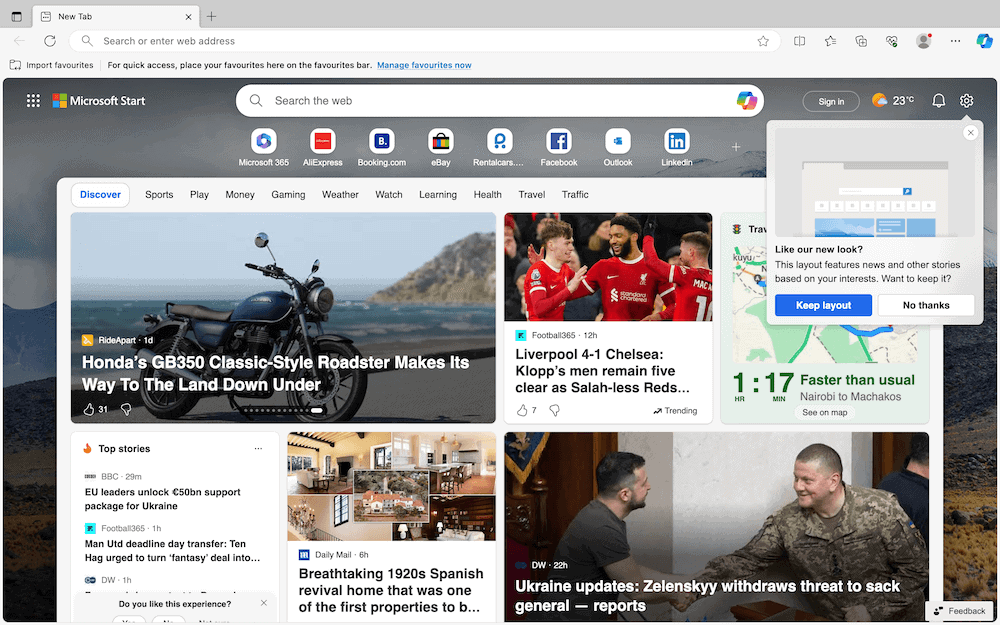1000x625 pixels.
Task: Open Top stories more options ellipsis
Action: pos(258,448)
